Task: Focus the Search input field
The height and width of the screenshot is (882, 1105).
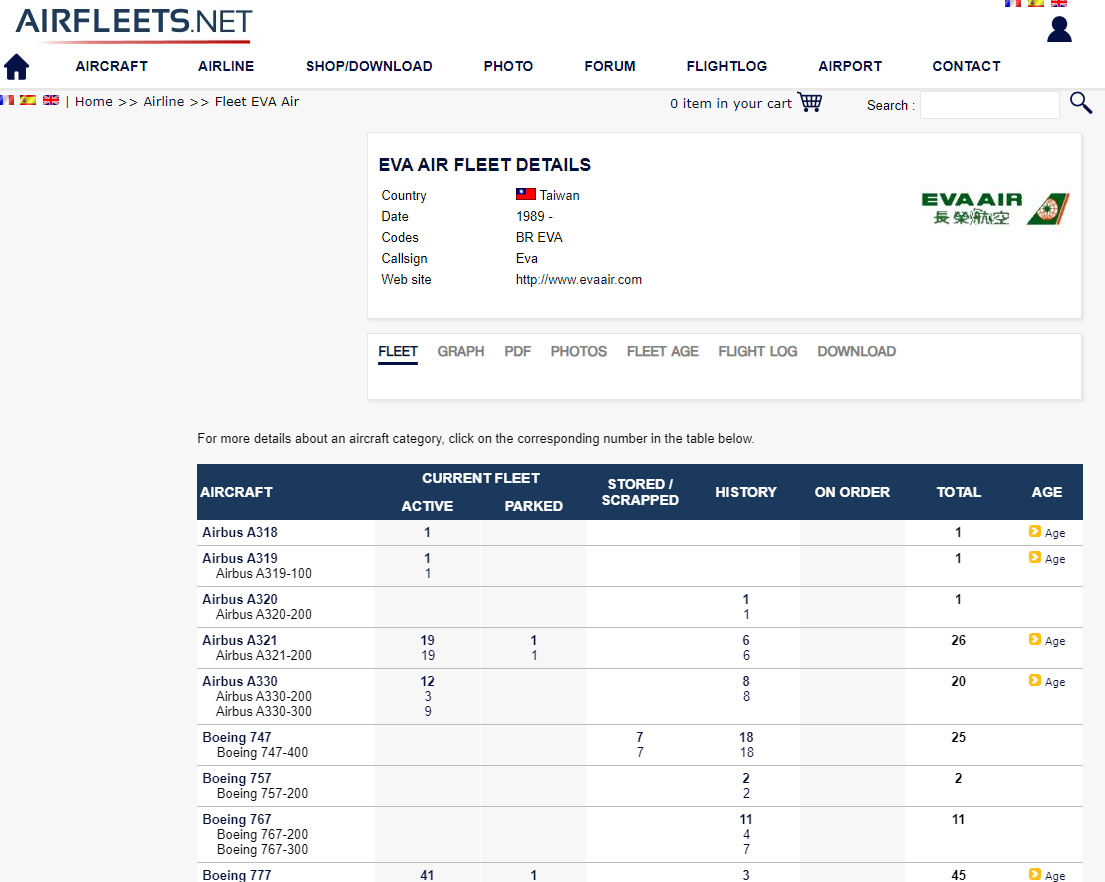Action: (989, 105)
